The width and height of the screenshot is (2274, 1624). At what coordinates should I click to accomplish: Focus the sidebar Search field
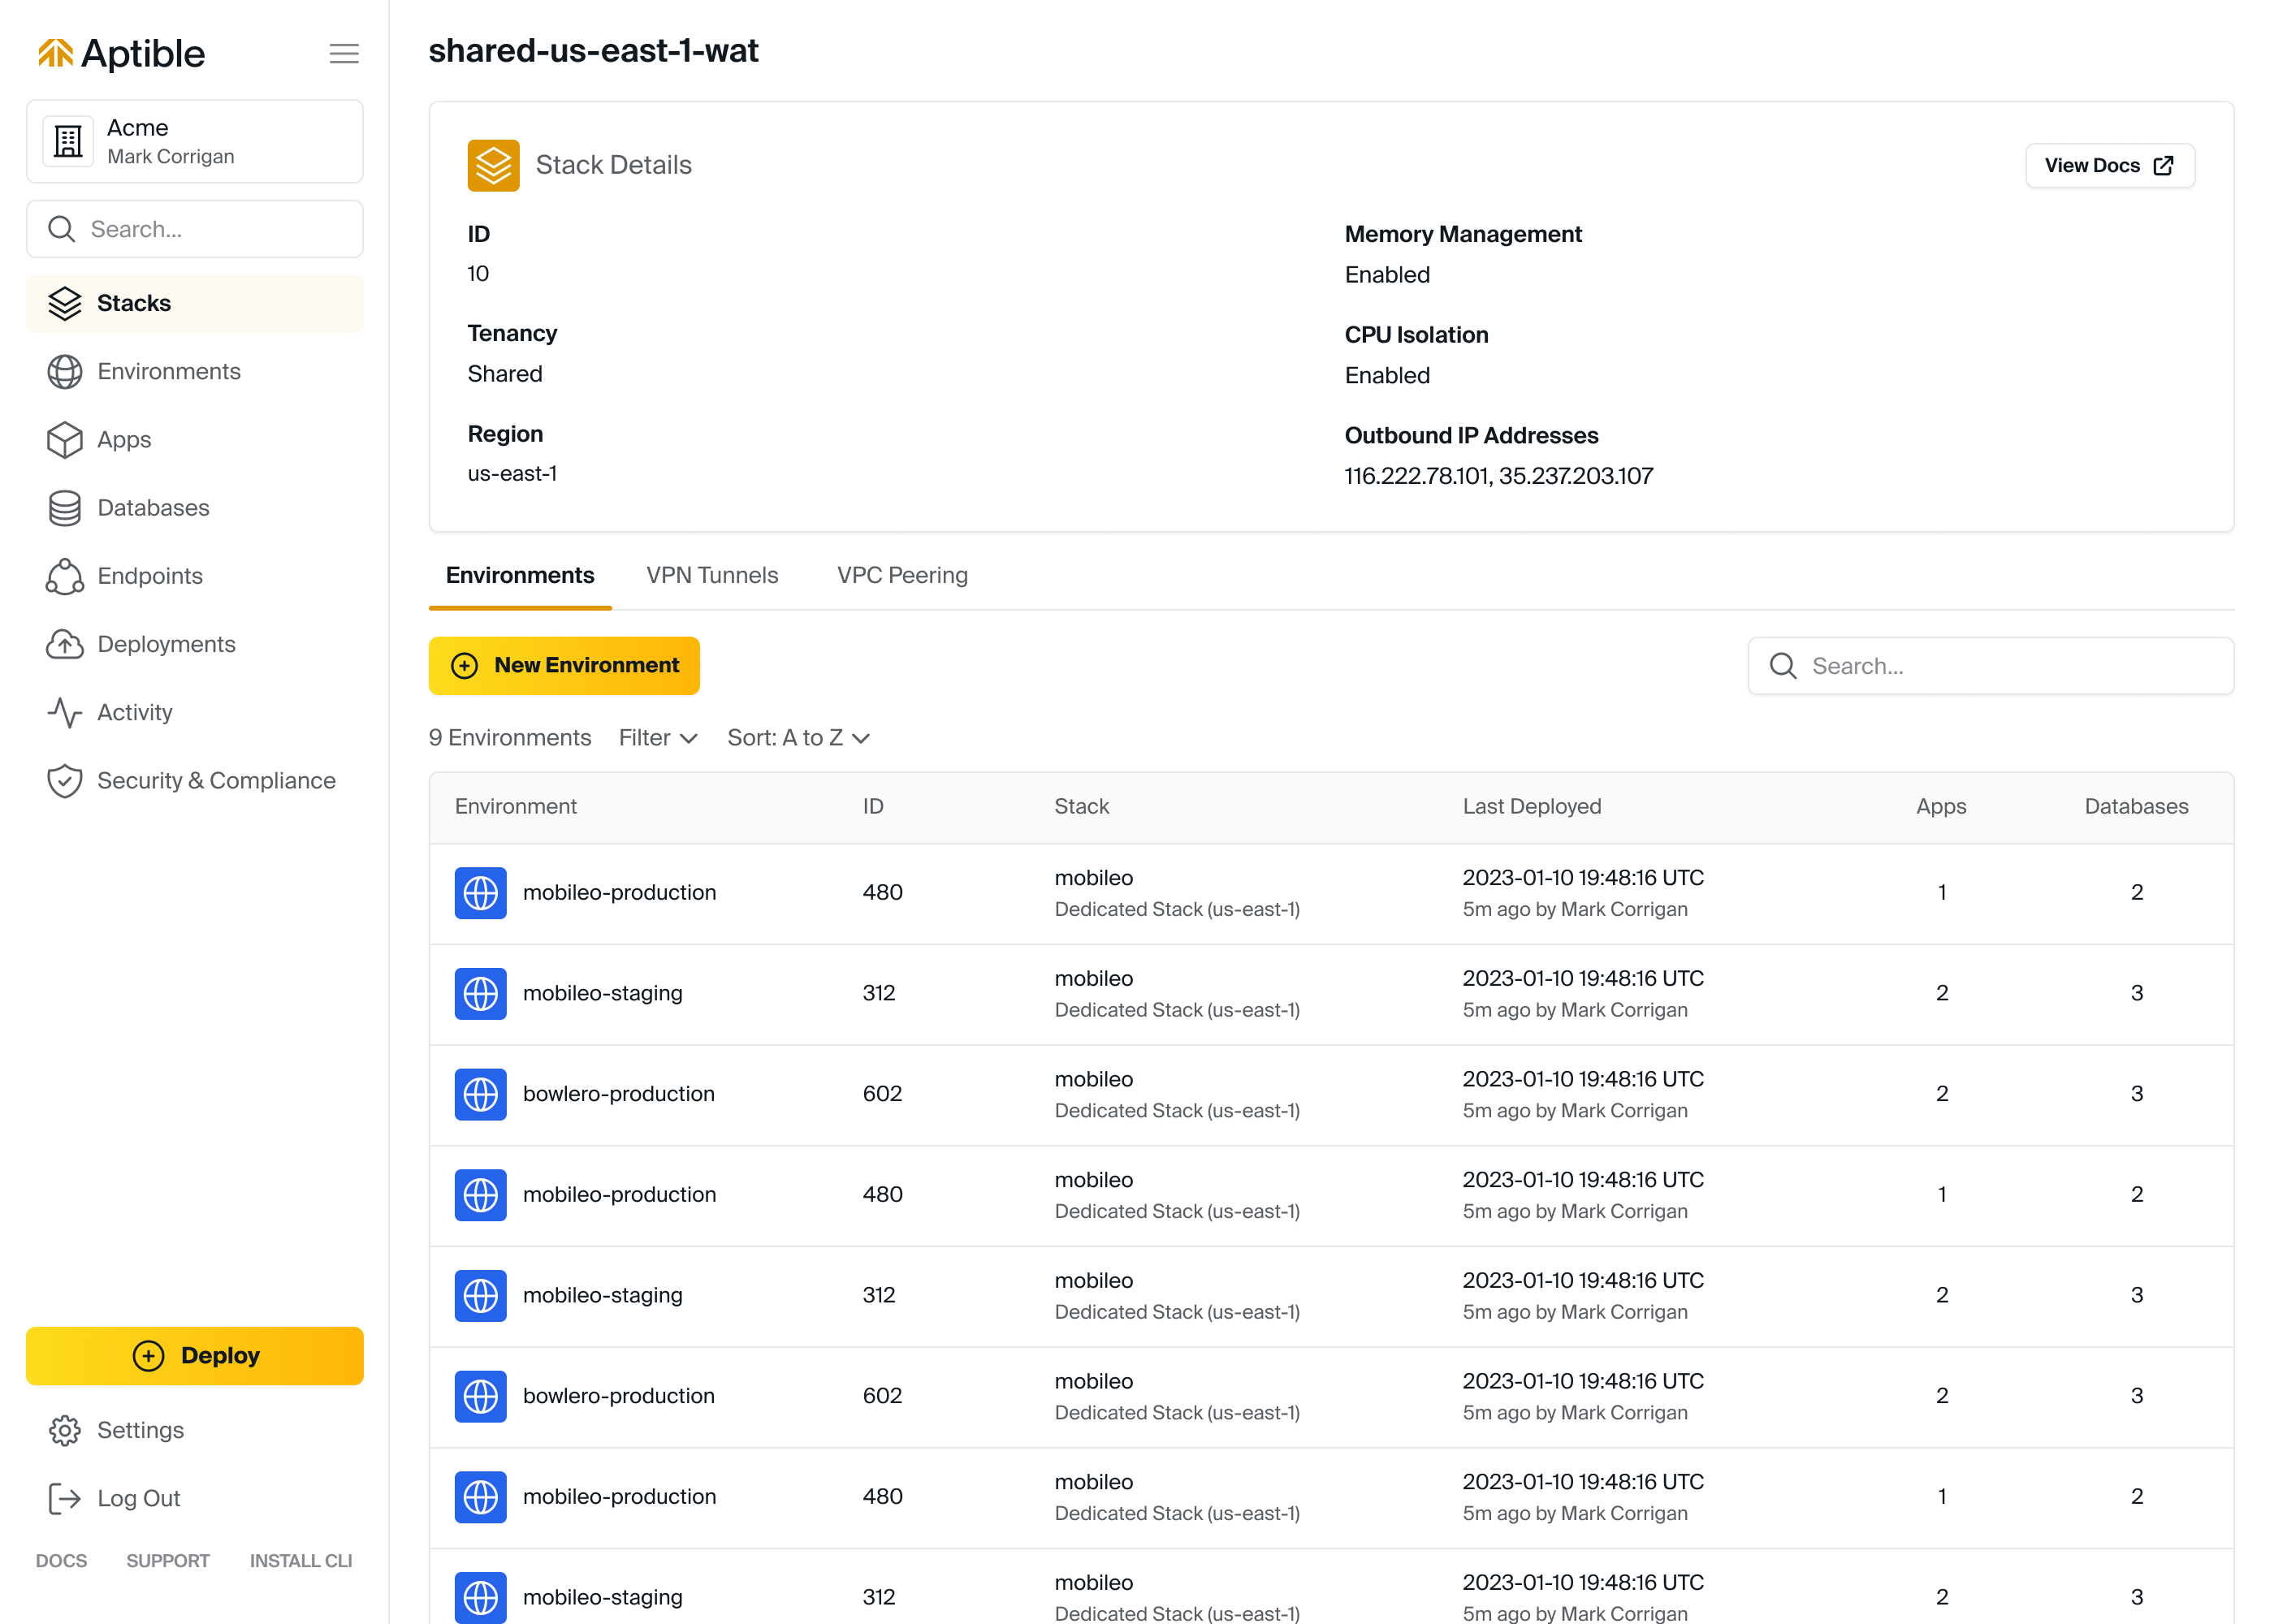[x=195, y=229]
